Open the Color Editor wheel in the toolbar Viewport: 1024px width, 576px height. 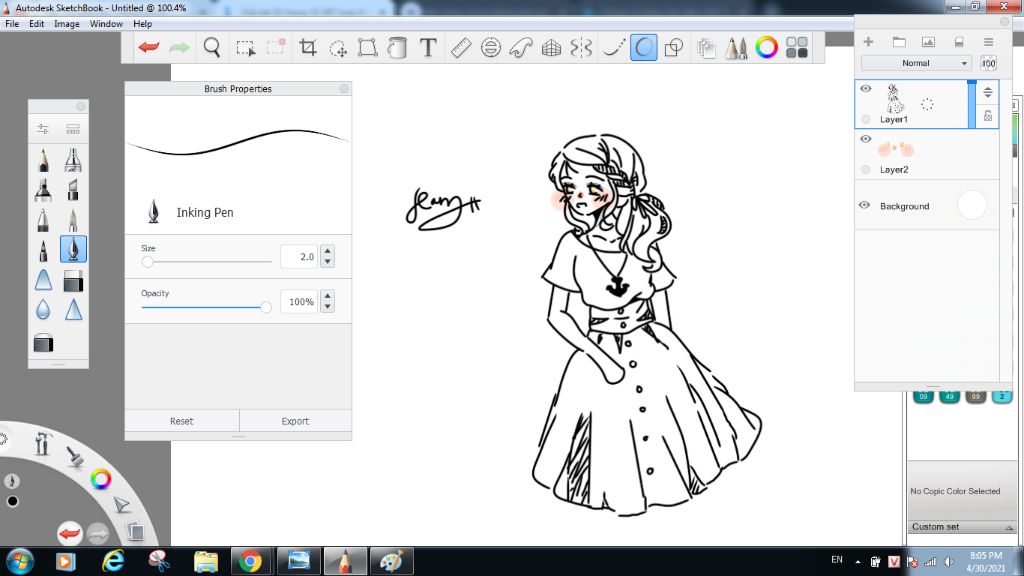point(767,47)
